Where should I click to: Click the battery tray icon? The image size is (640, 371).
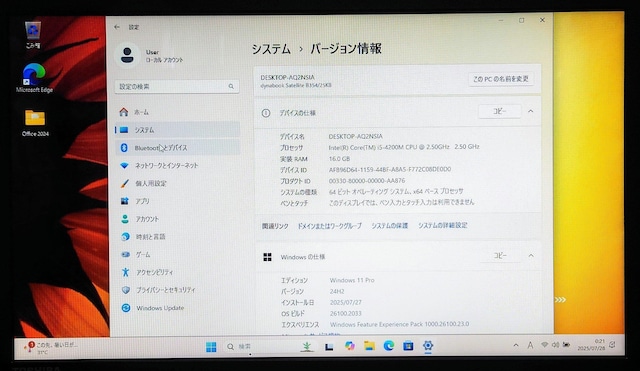coord(566,345)
